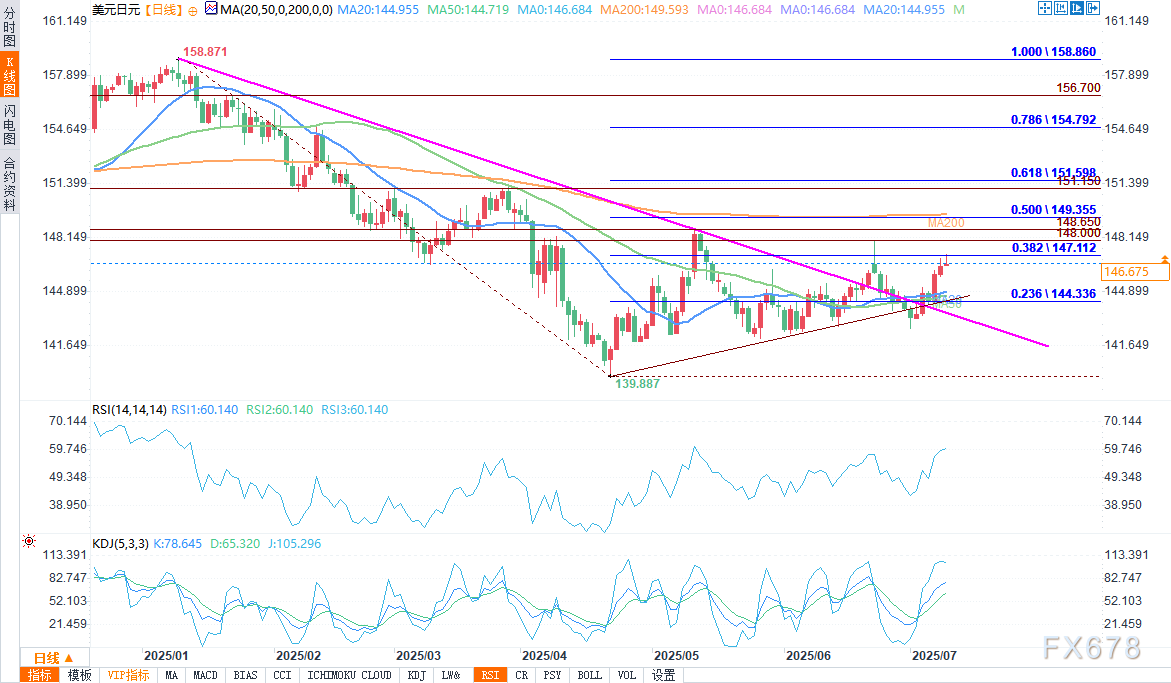Enable the BOLL indicator
Viewport: 1171px width, 683px height.
(590, 675)
